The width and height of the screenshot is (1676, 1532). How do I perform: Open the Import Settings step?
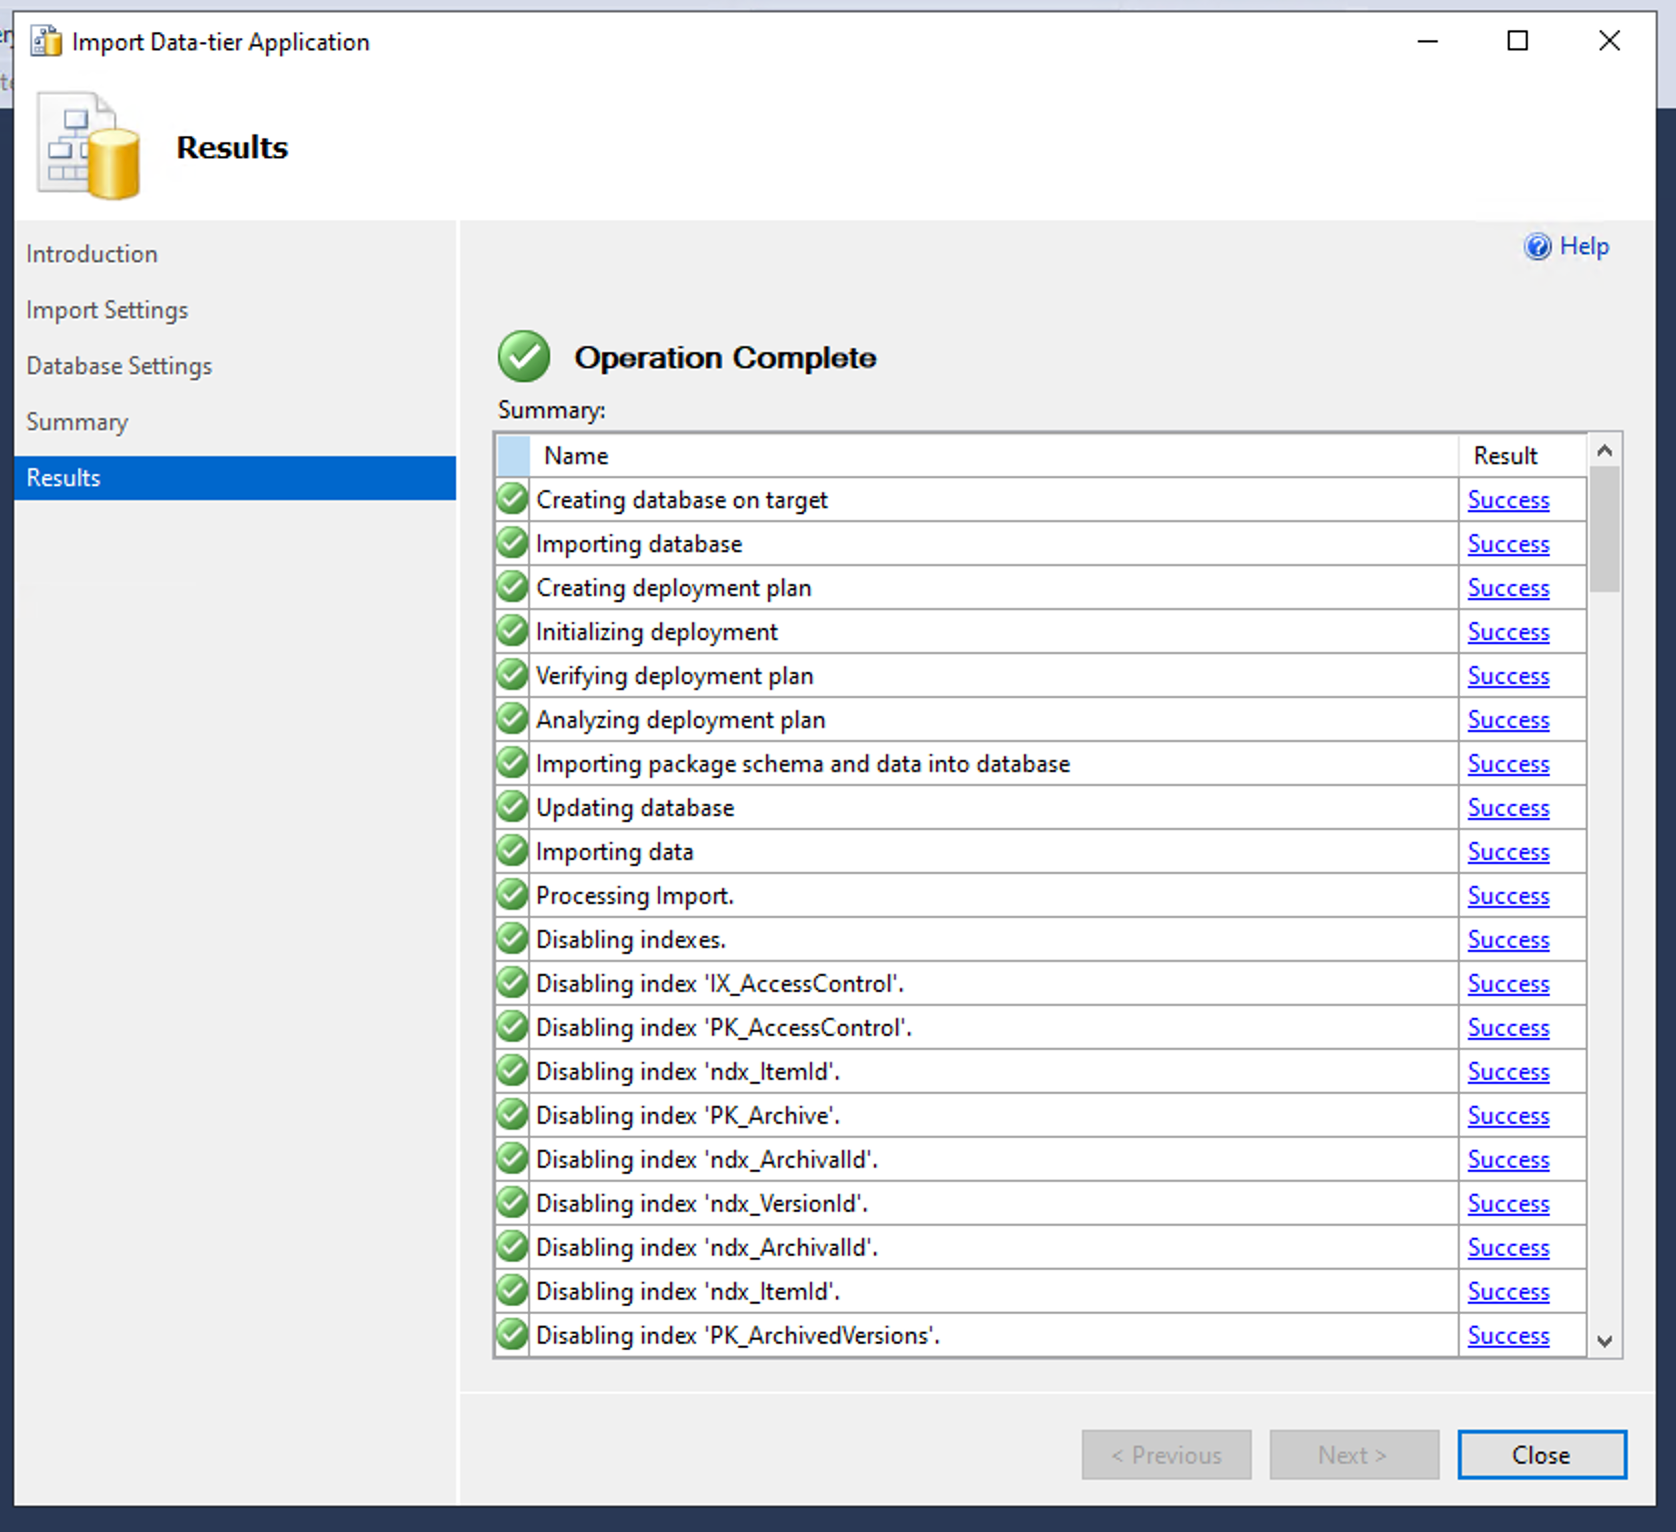(107, 310)
